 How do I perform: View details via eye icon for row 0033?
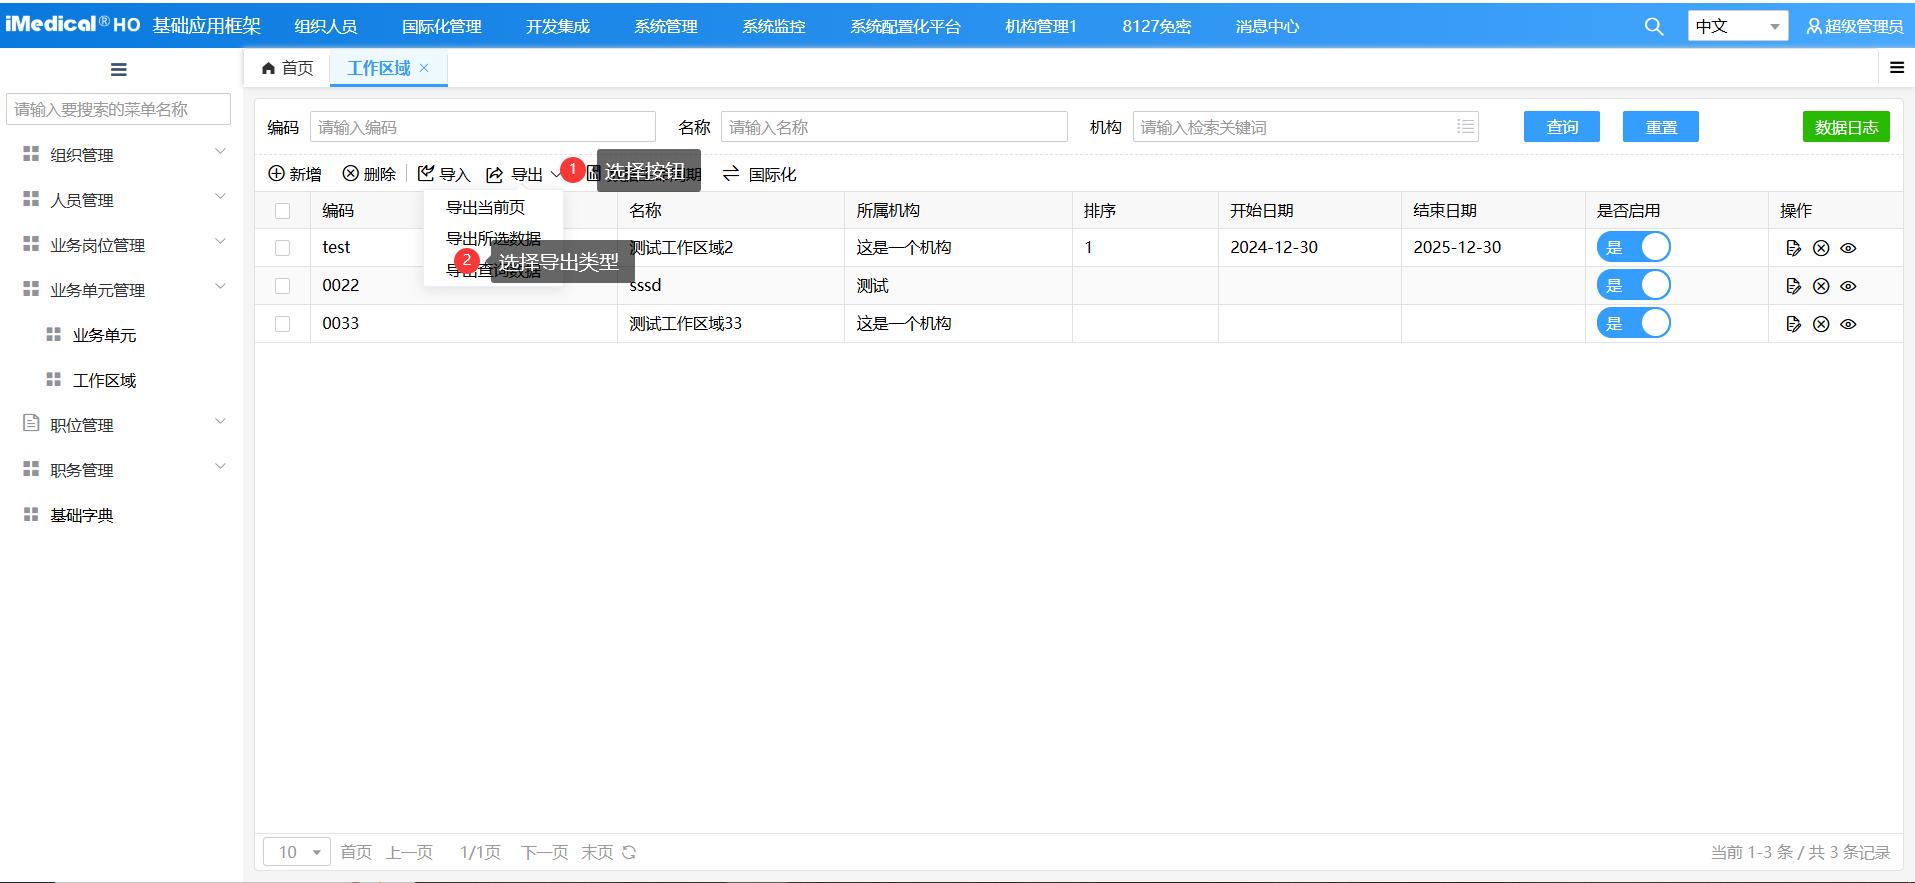[1848, 324]
